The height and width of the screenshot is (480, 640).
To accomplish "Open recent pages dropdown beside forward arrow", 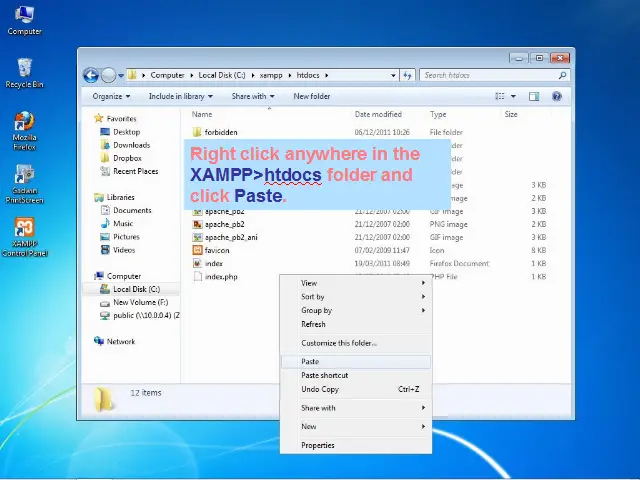I will pyautogui.click(x=121, y=76).
